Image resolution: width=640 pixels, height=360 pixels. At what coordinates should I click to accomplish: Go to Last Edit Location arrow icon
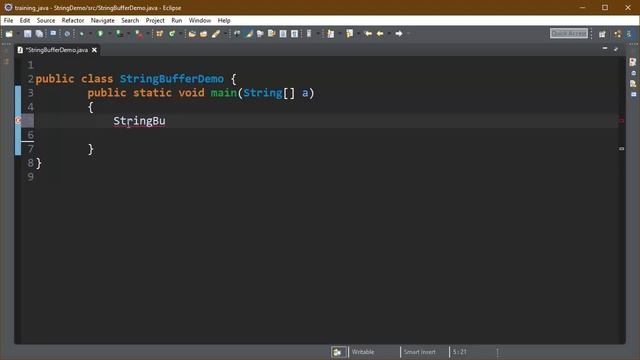point(368,33)
